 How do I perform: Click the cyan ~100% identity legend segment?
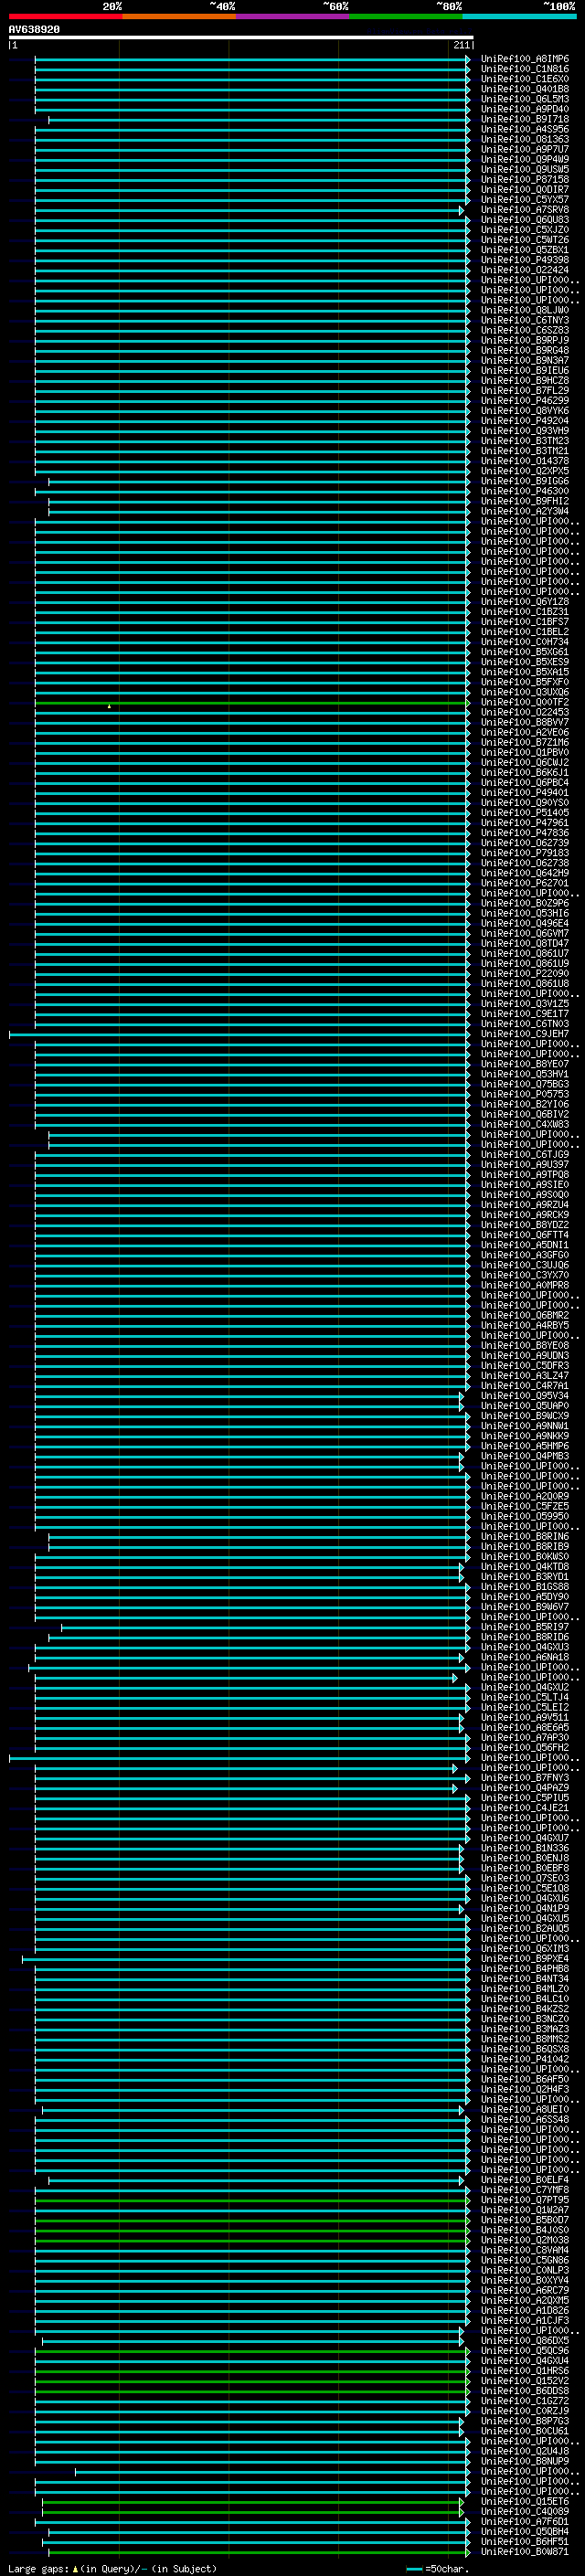pyautogui.click(x=519, y=16)
